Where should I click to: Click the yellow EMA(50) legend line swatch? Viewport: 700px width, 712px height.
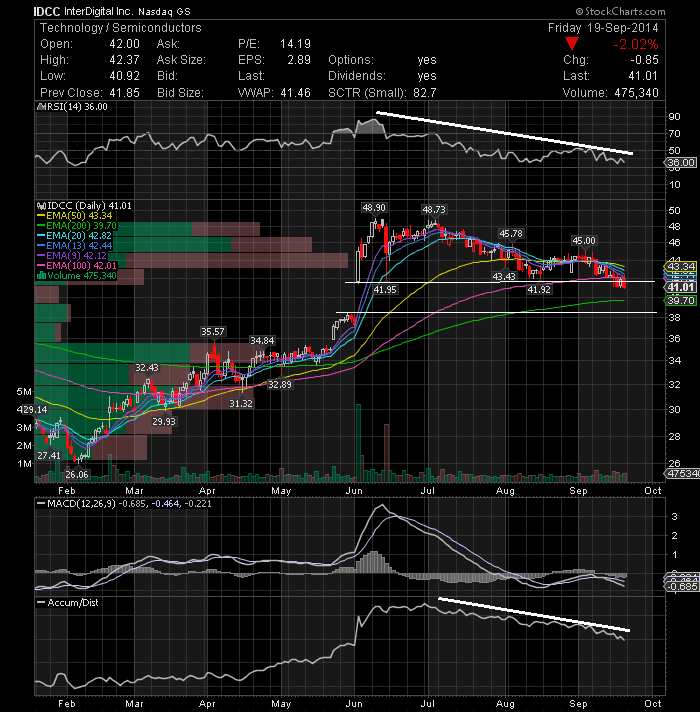tap(41, 216)
